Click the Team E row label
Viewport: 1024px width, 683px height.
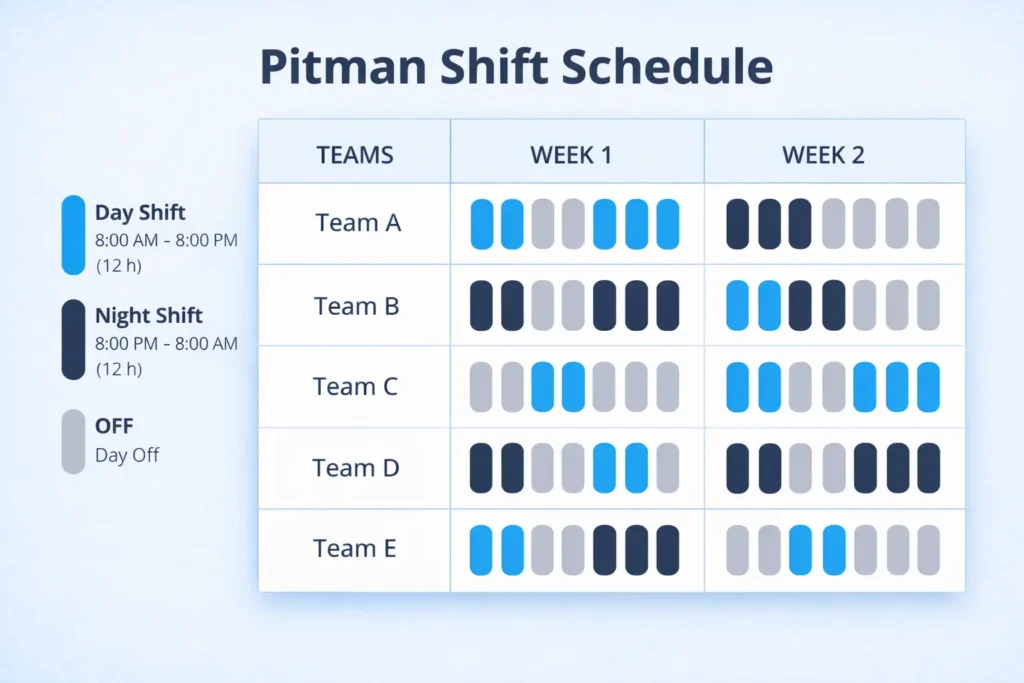click(355, 549)
